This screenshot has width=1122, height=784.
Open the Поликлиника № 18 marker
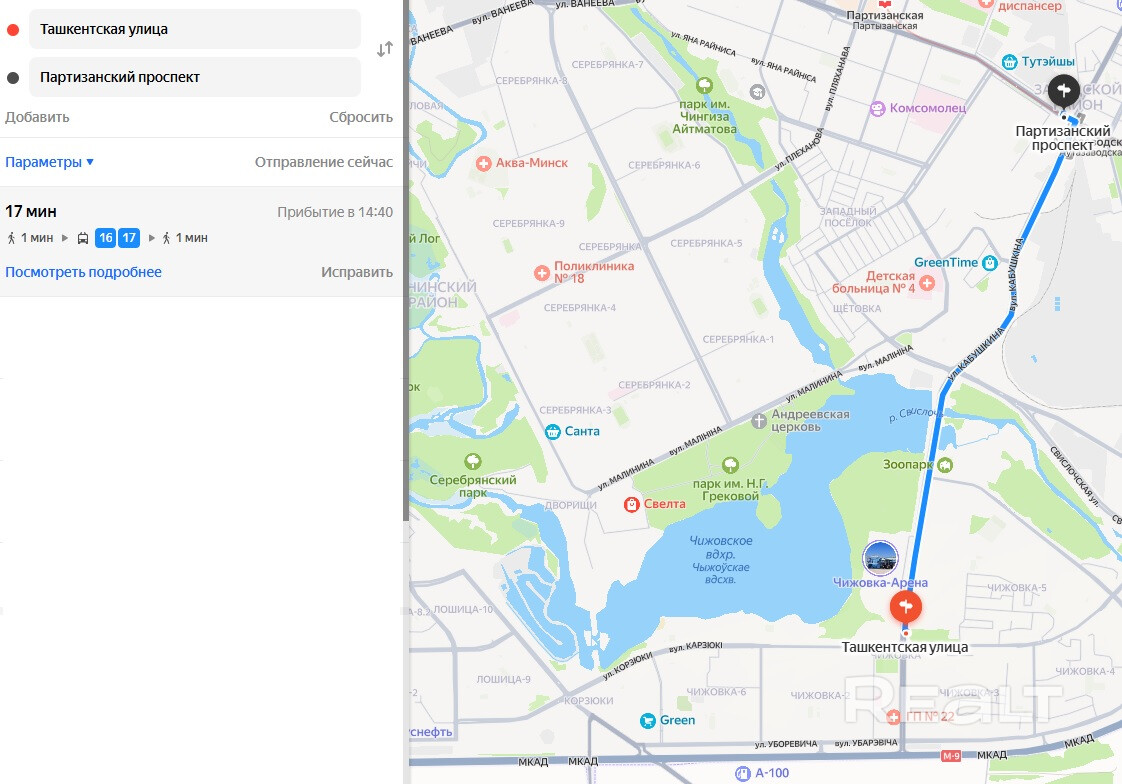tap(542, 273)
